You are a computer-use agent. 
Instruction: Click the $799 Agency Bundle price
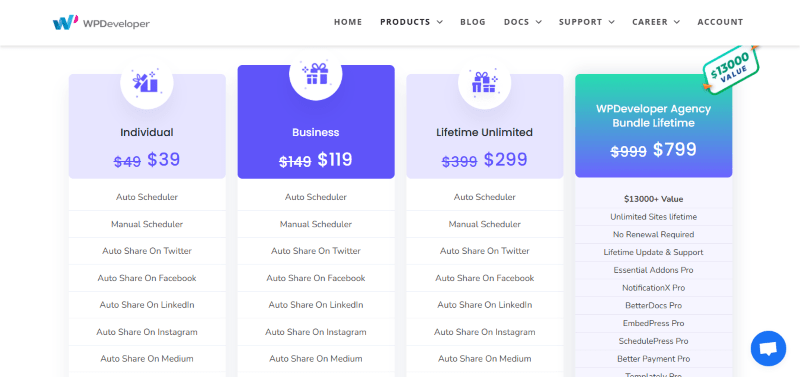tap(674, 149)
